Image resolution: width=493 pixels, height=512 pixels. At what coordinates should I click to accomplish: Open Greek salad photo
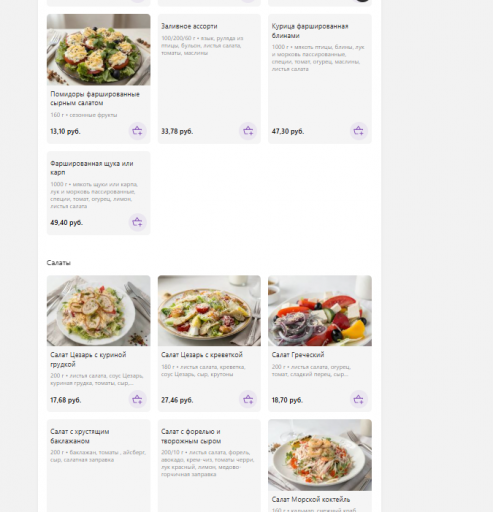(x=320, y=311)
